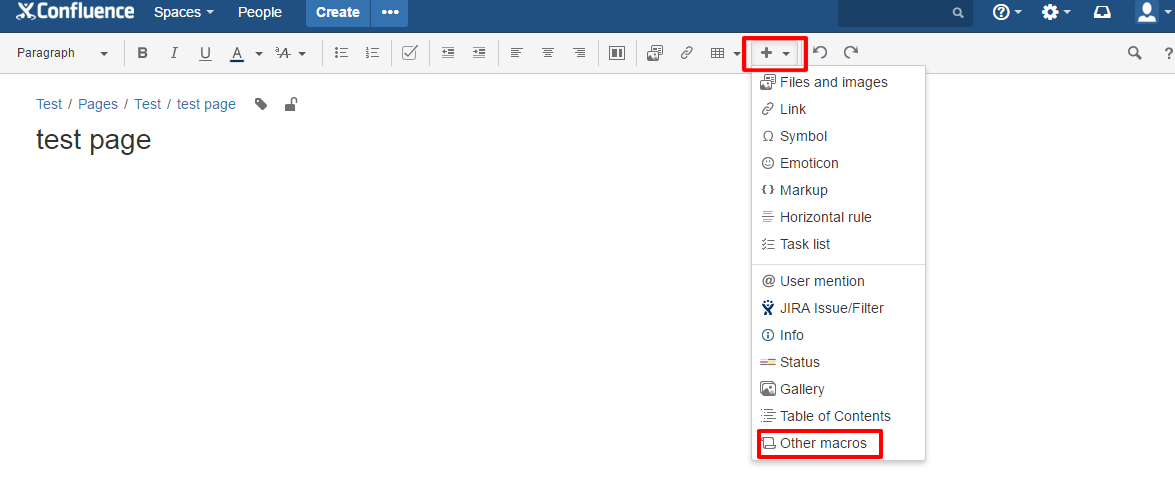This screenshot has width=1175, height=483.
Task: Click the insert link toolbar icon
Action: click(686, 53)
